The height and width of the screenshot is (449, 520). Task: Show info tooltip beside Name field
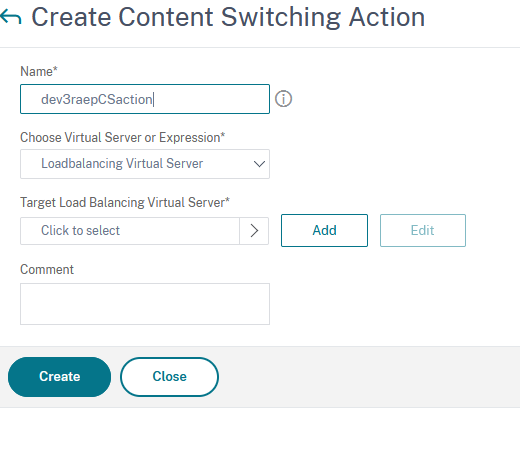[283, 99]
